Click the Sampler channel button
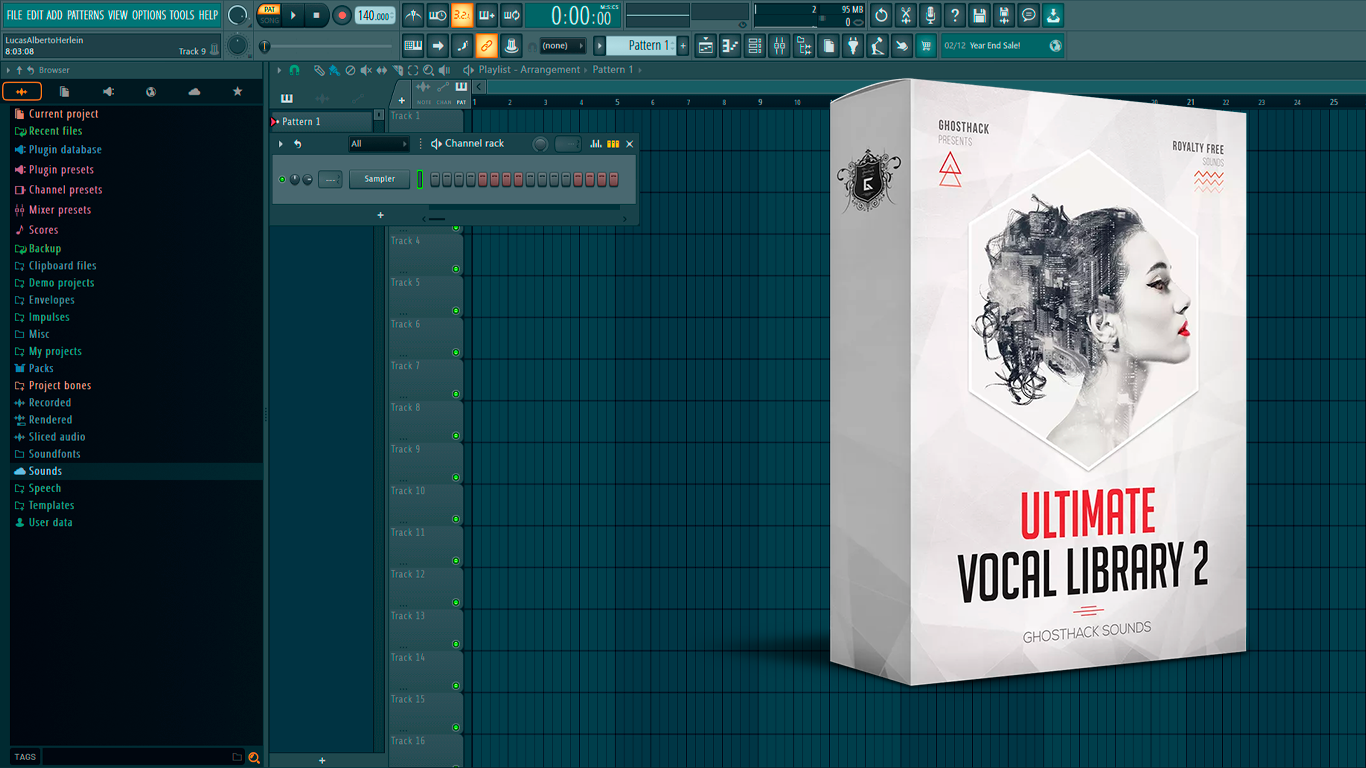The height and width of the screenshot is (768, 1366). [x=379, y=179]
